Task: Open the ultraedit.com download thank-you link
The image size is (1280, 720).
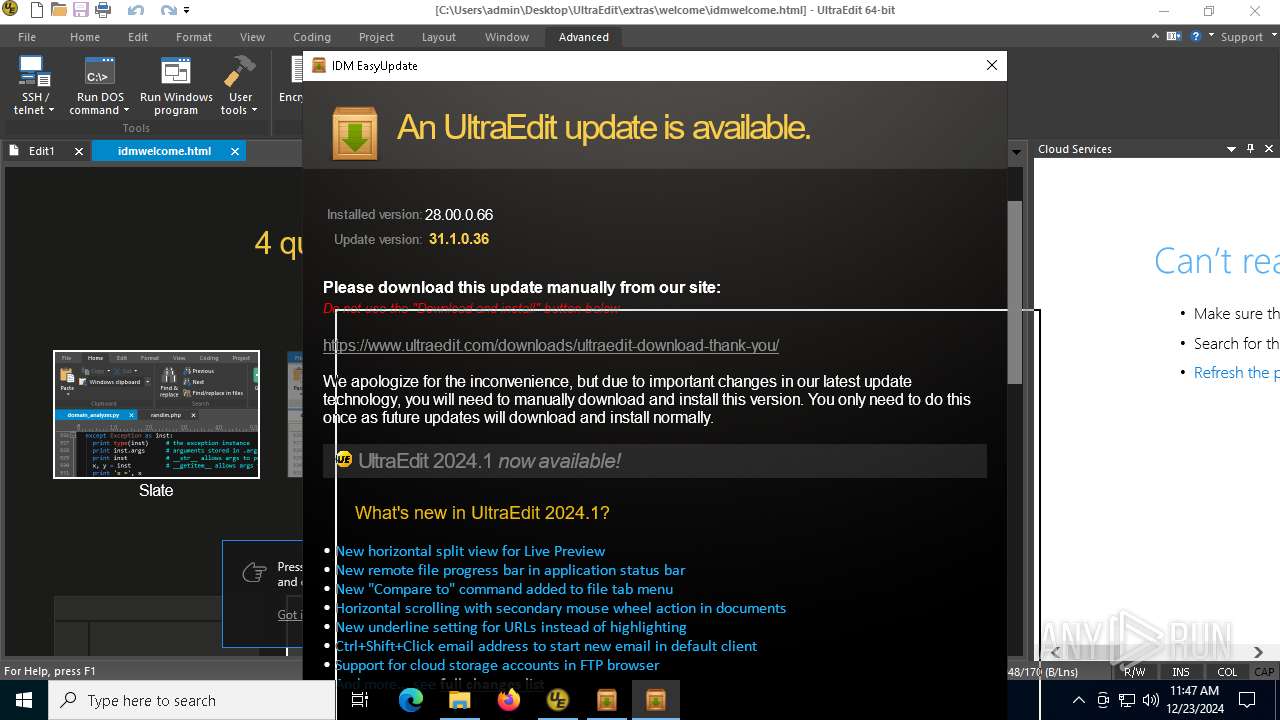Action: coord(551,345)
